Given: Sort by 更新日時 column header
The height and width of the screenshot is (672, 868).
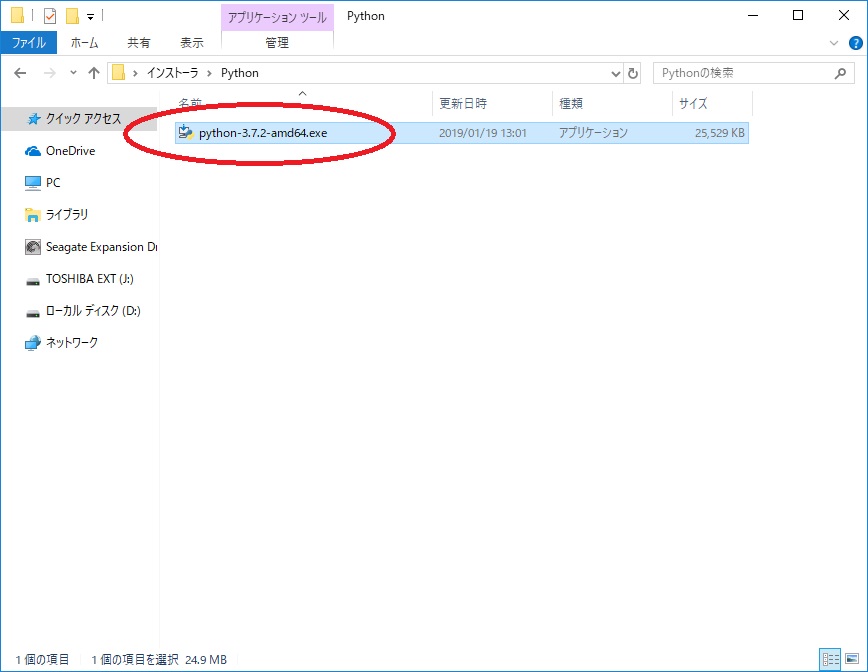Looking at the screenshot, I should (x=463, y=104).
